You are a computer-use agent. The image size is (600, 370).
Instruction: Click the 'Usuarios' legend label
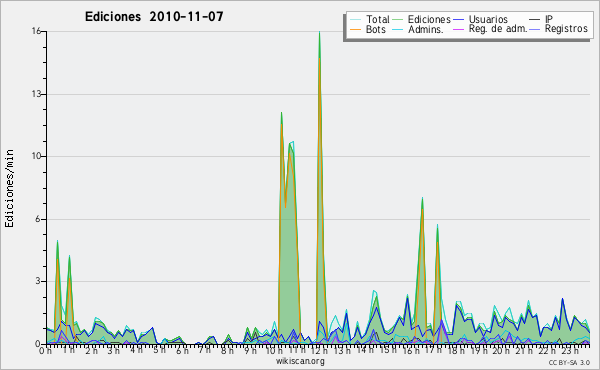tap(488, 19)
